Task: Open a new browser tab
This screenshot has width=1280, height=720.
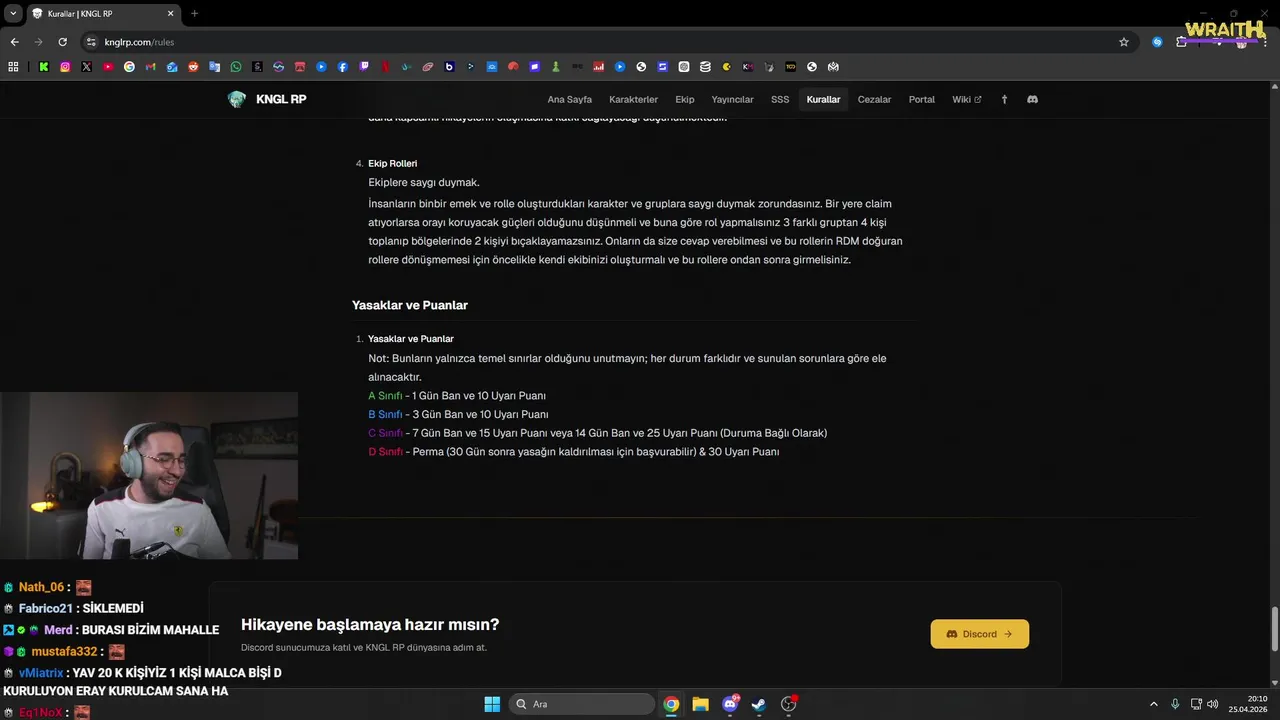Action: click(194, 13)
